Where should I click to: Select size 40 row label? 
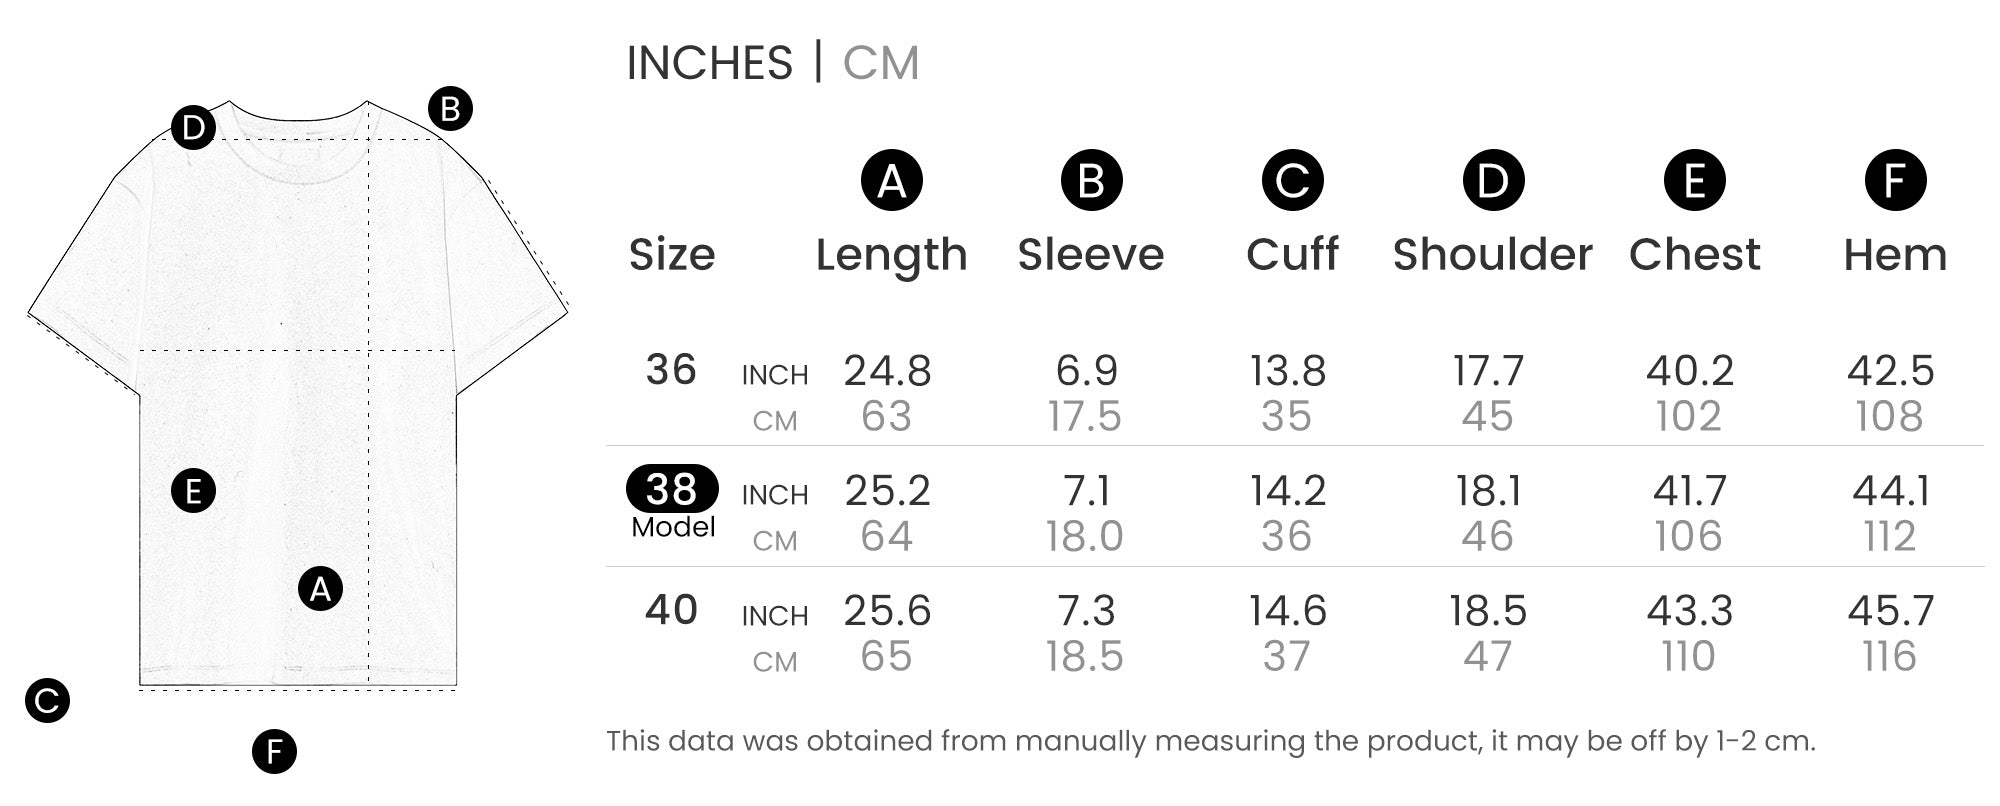pos(671,610)
